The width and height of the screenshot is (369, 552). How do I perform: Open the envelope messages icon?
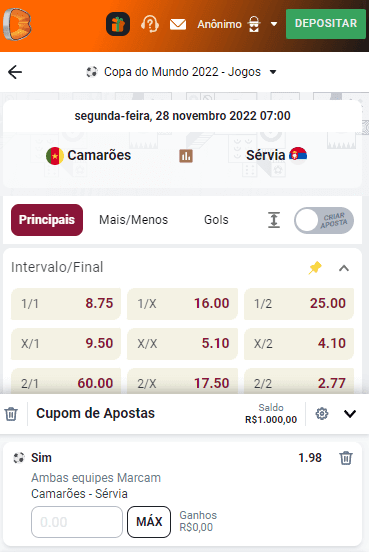(178, 24)
